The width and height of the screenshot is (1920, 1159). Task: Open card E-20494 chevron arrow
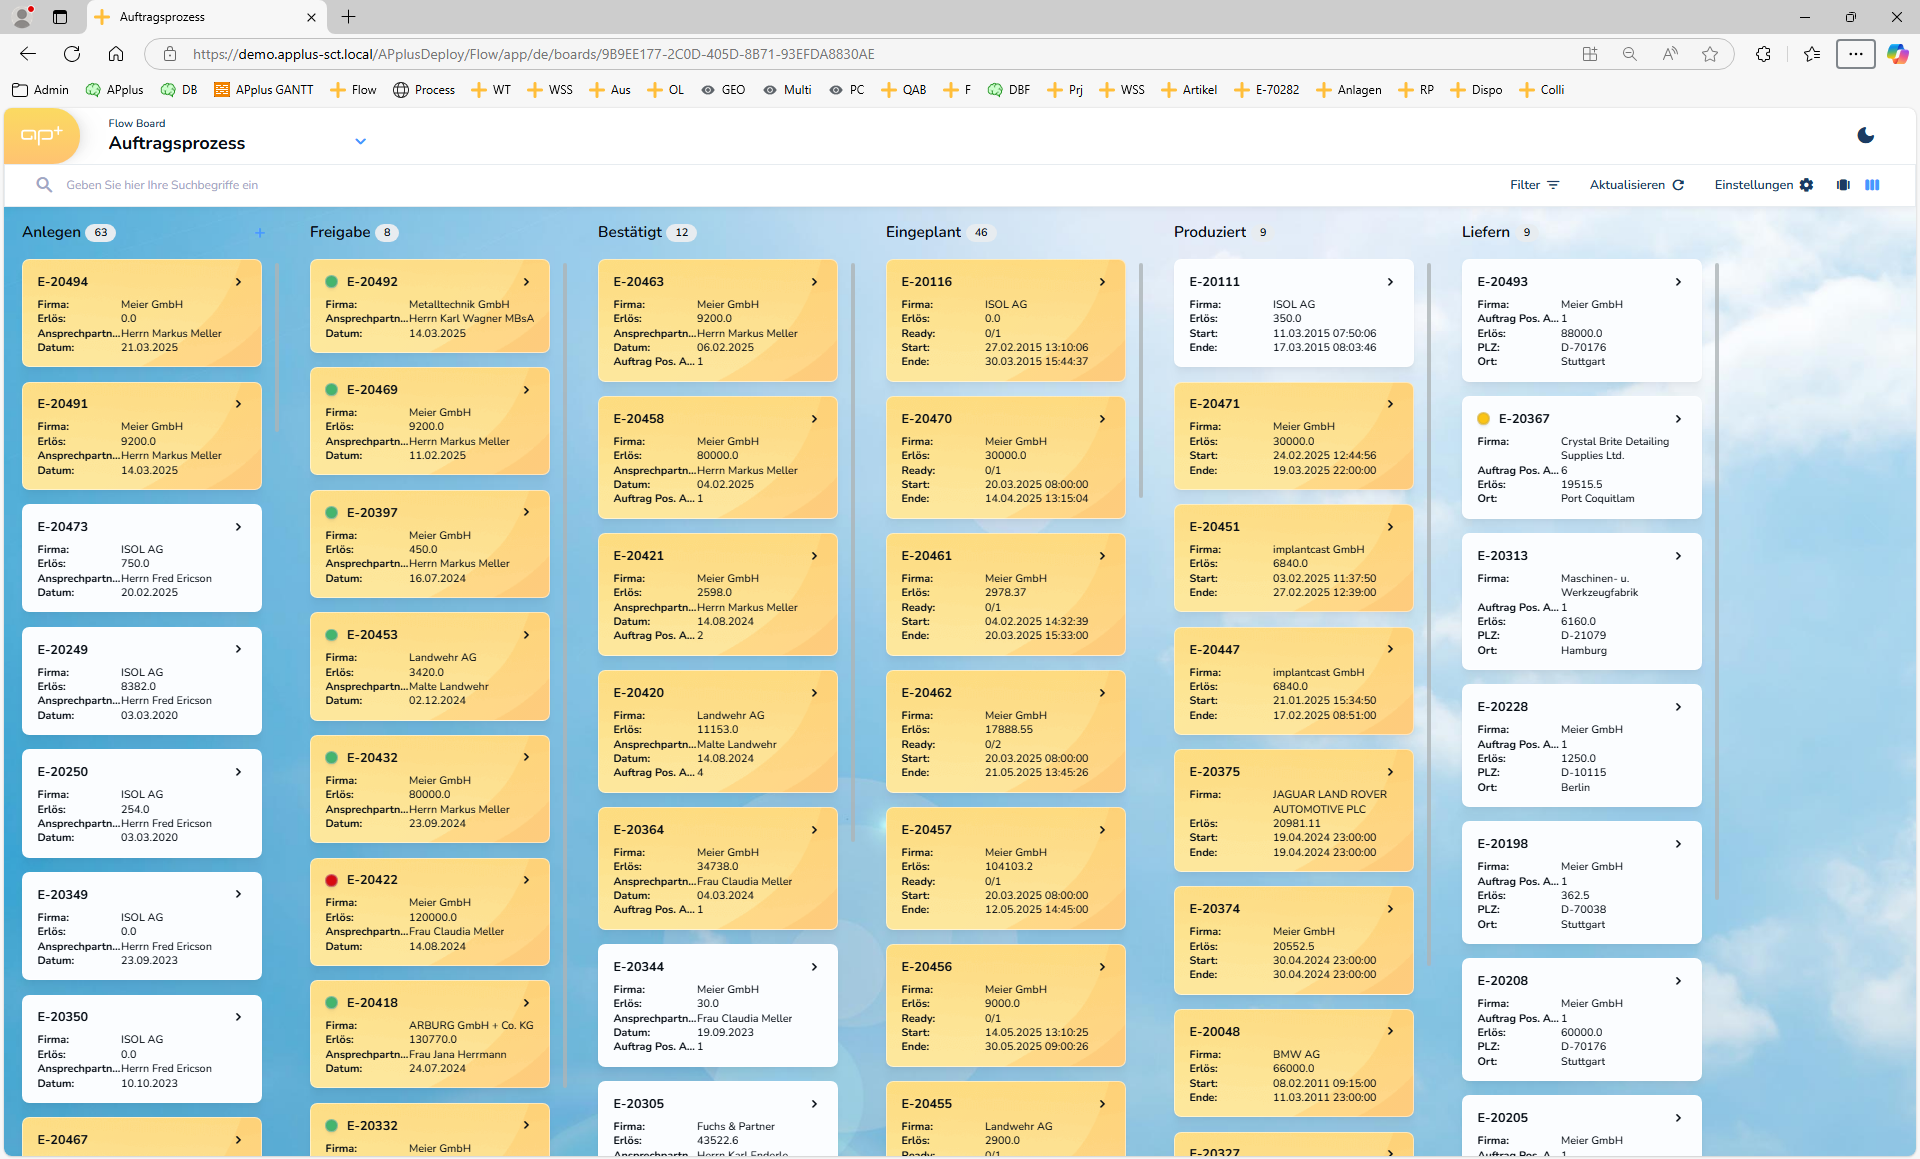coord(238,282)
